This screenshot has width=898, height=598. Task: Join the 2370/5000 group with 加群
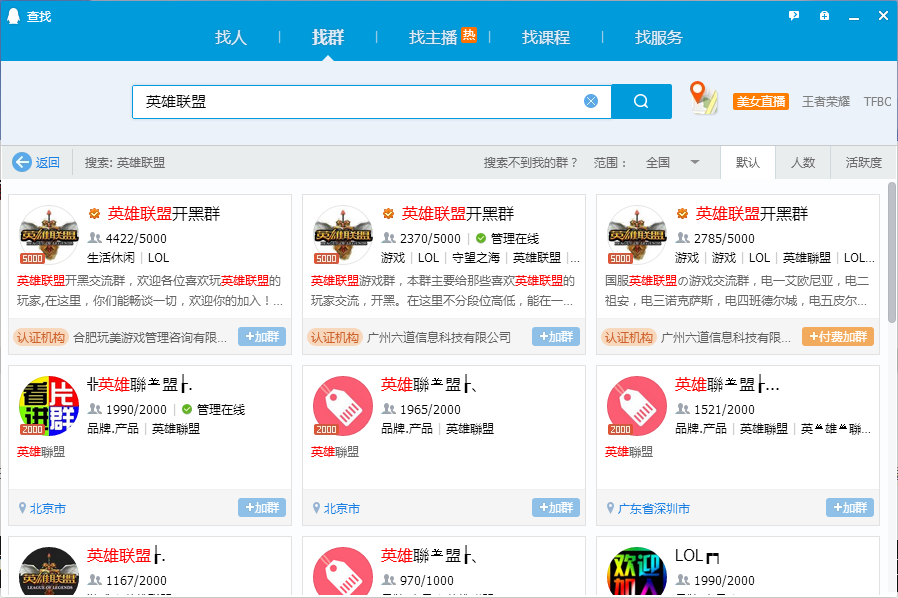[x=556, y=337]
